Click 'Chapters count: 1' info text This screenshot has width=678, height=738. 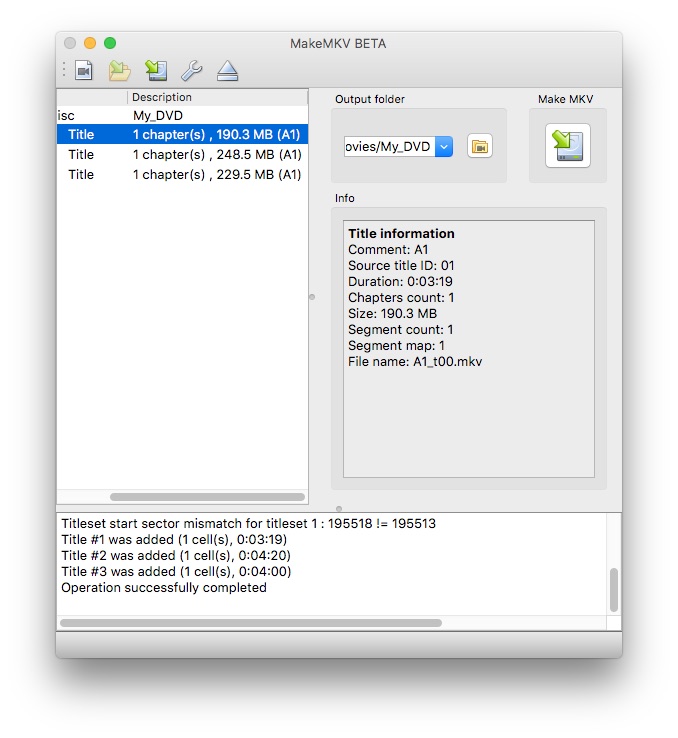[401, 297]
